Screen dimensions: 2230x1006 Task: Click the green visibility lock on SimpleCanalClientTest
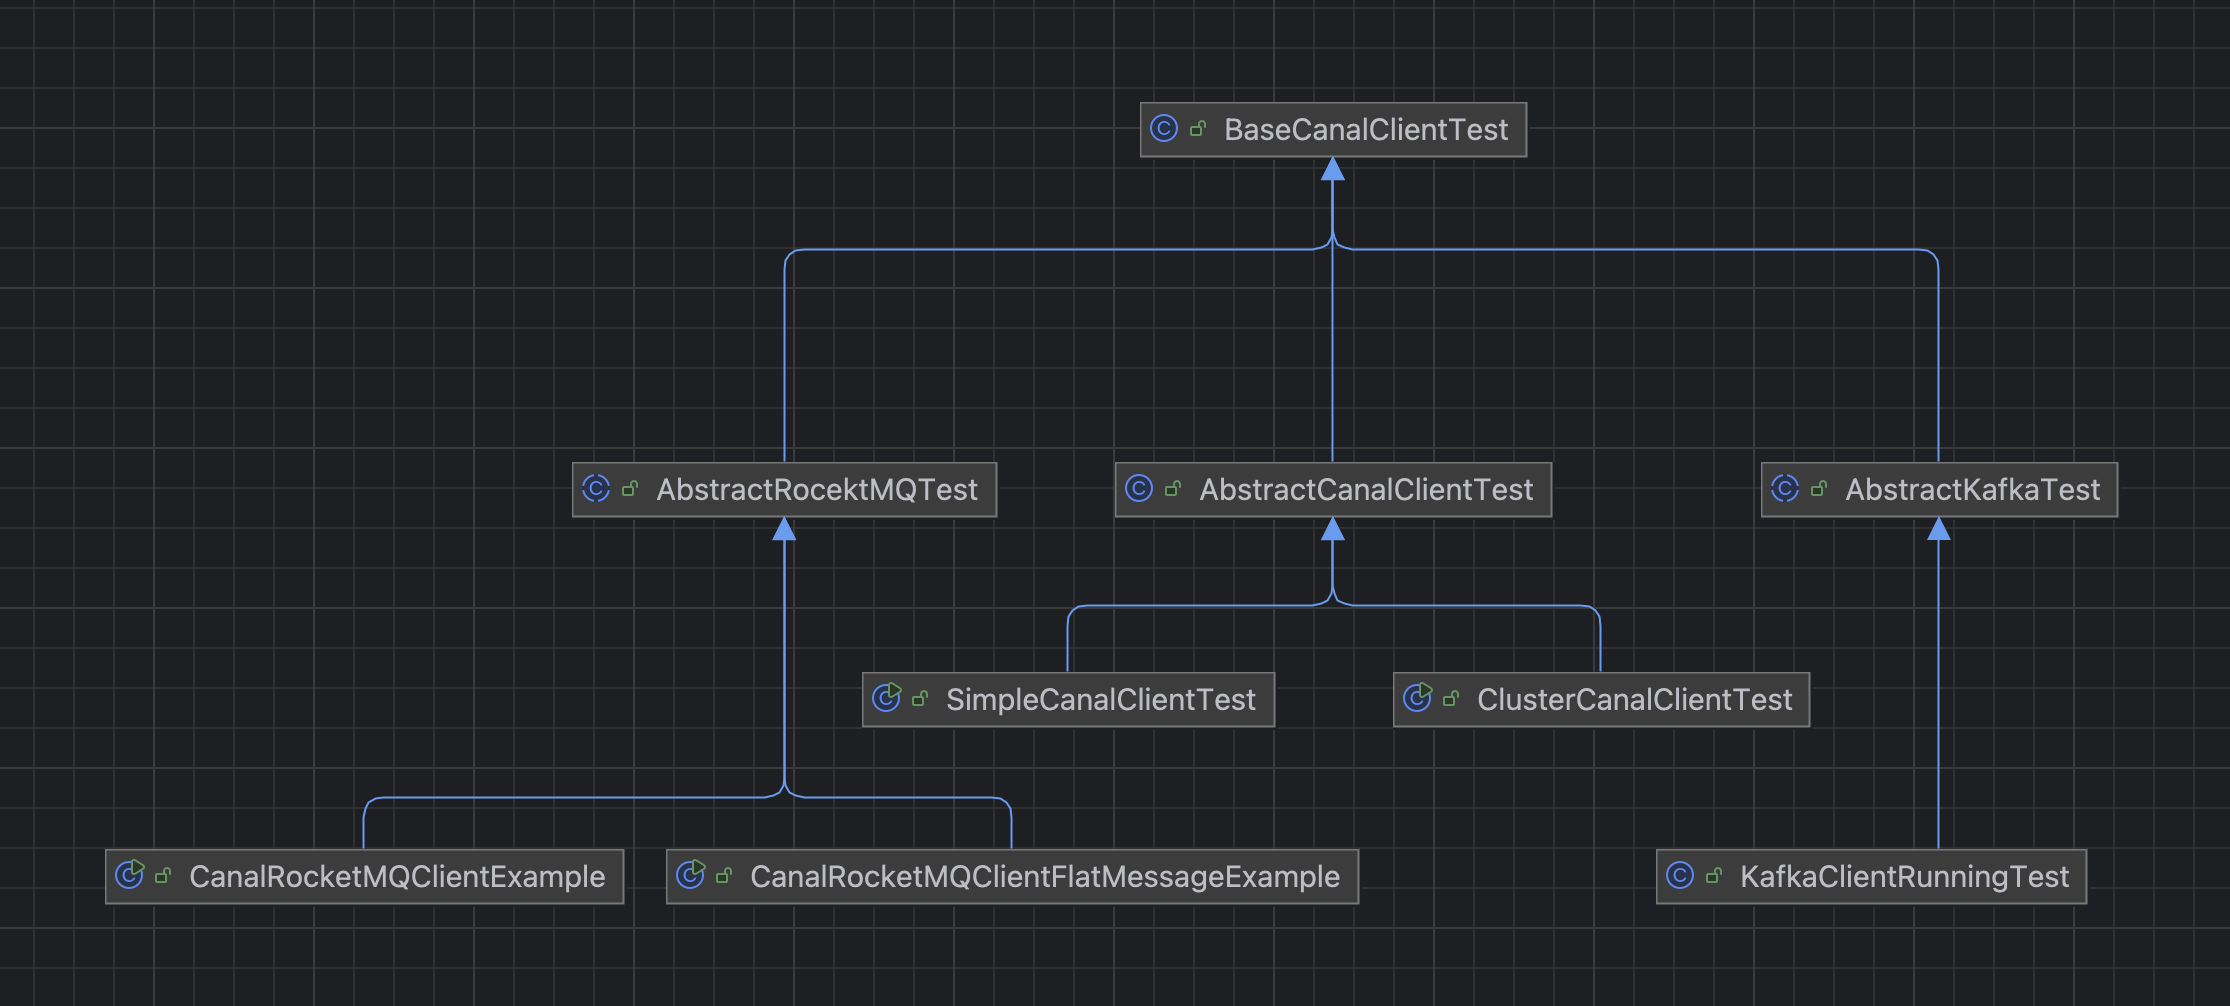[920, 700]
